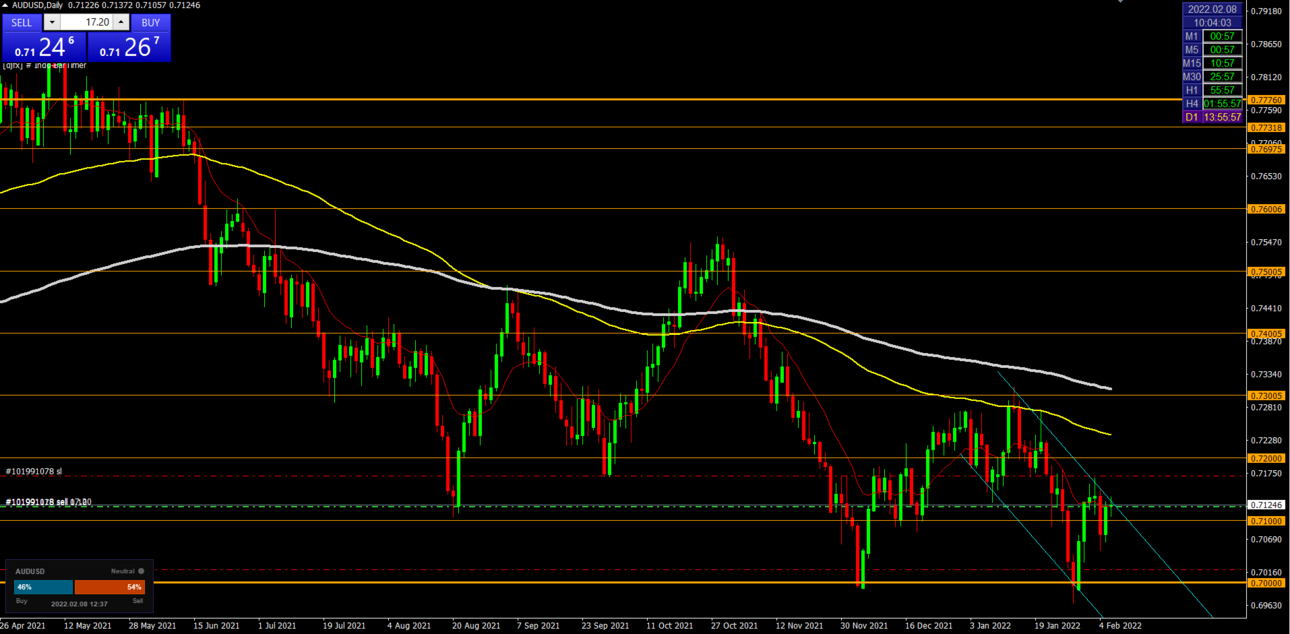The image size is (1290, 634).
Task: Select the H1 timeframe label
Action: (1191, 90)
